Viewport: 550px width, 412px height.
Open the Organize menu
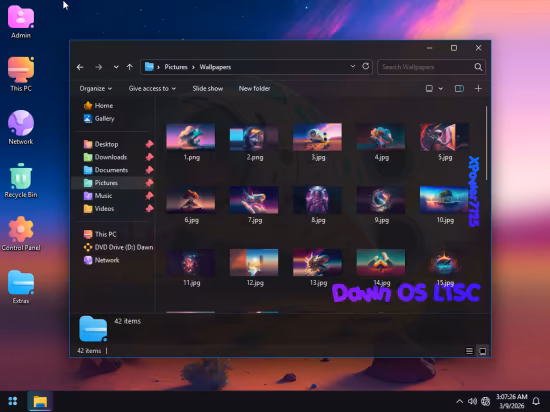tap(95, 88)
